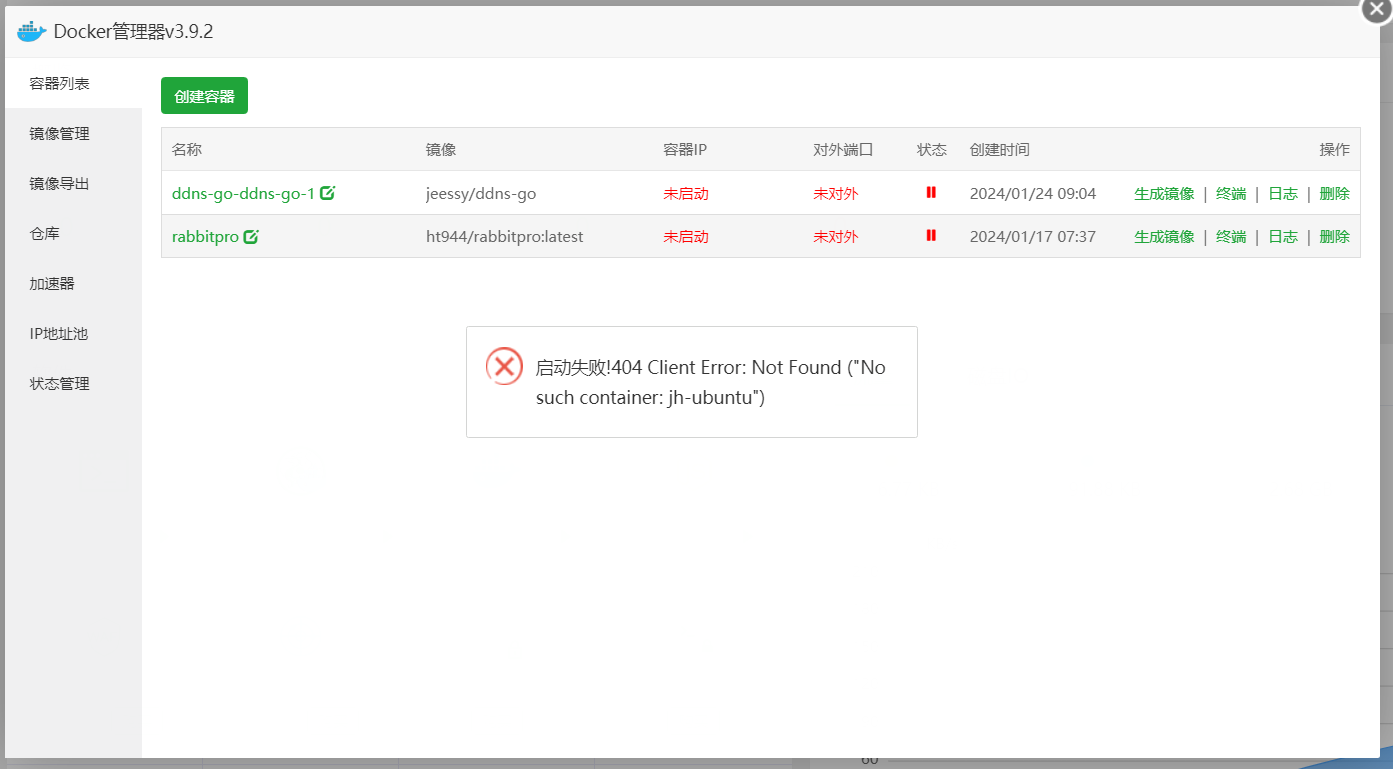Screen dimensions: 1393x769
Task: Open 终端 for ddns-go-ddns-go-1
Action: click(1231, 193)
